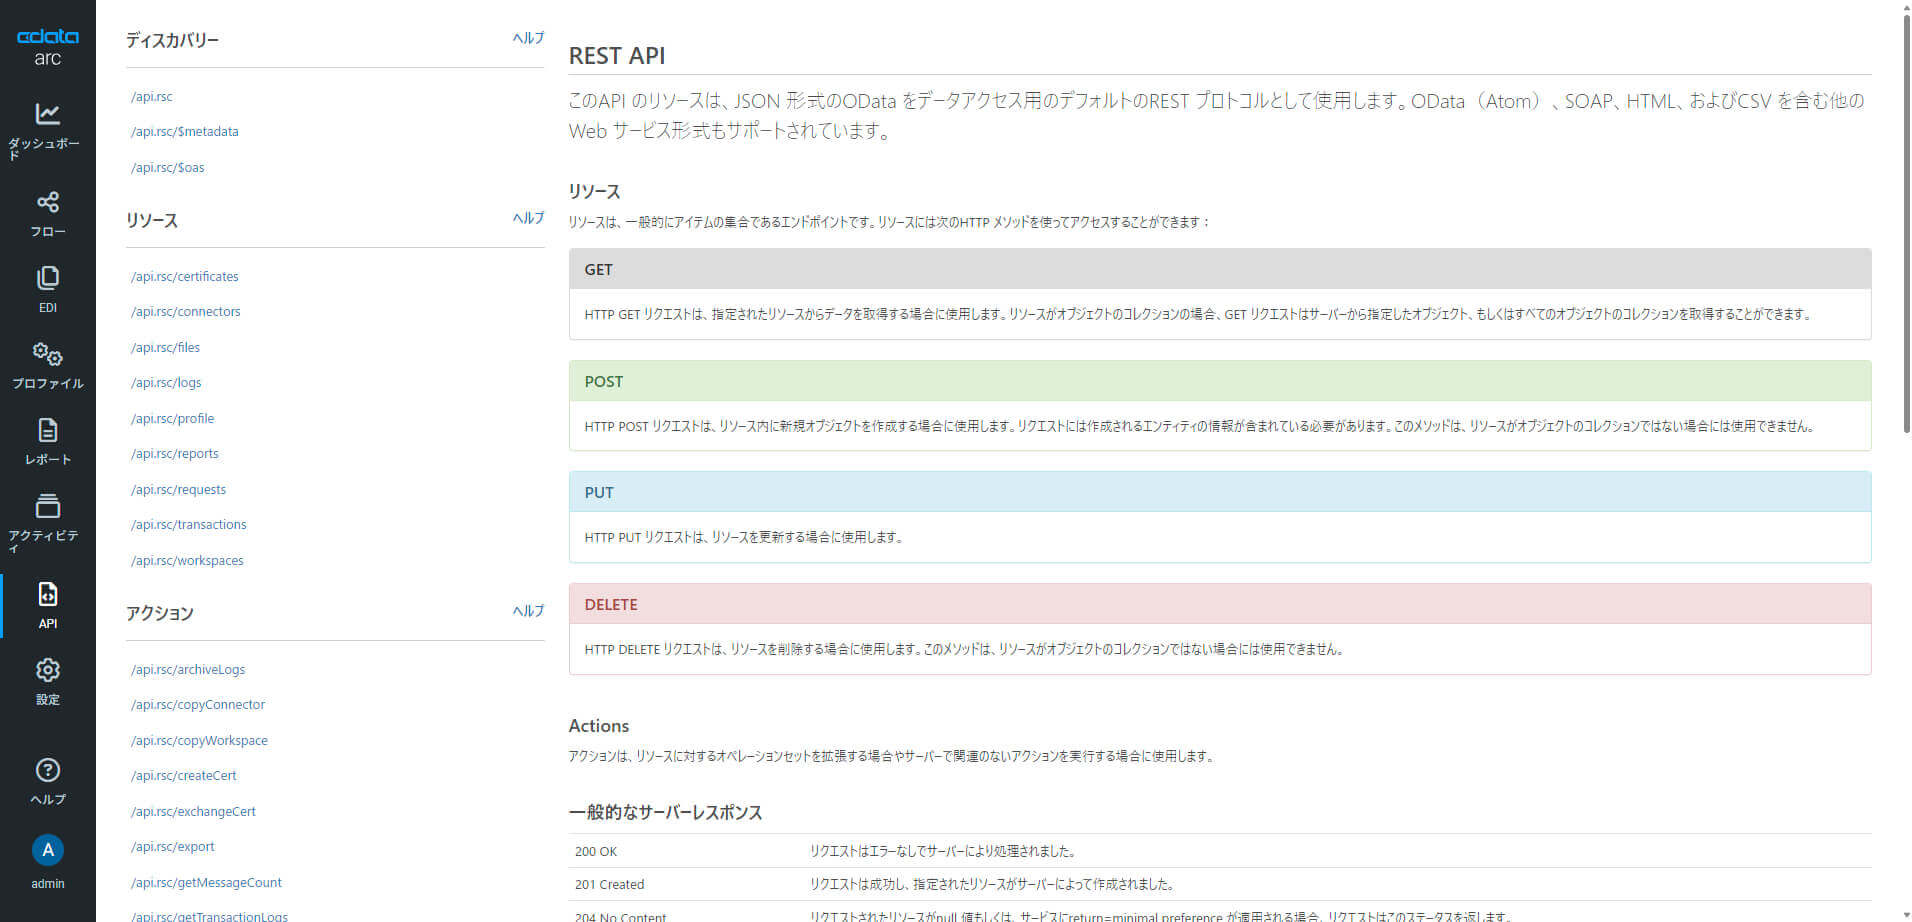
Task: Click the DELETE method panel header
Action: pyautogui.click(x=1219, y=605)
